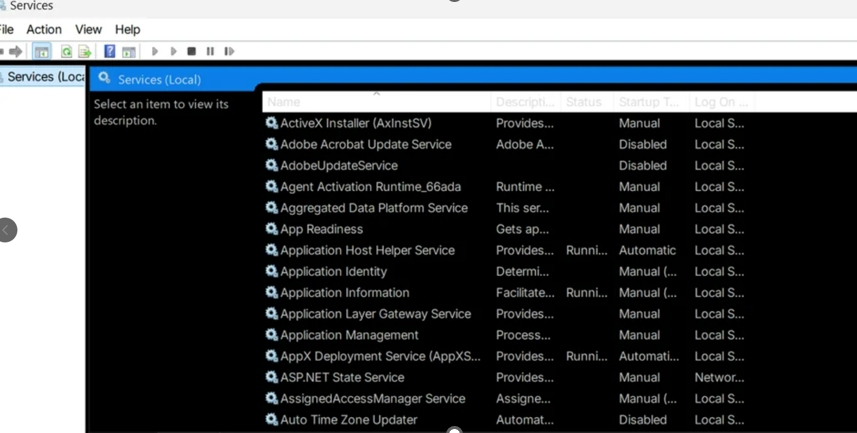Click Automatic startup type of Application Host Helper
857x433 pixels.
pyautogui.click(x=647, y=250)
